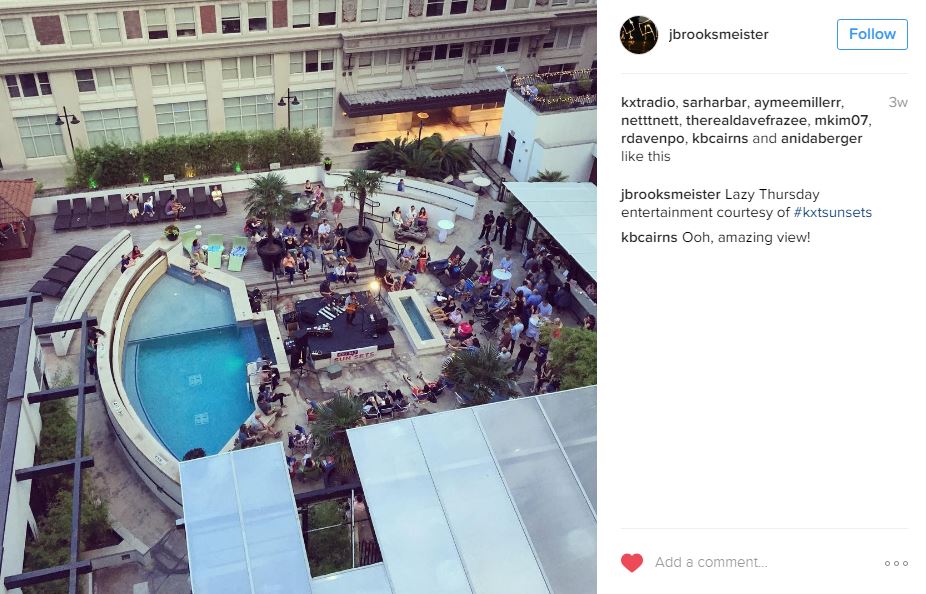Click the rooftop pool concert photo
The height and width of the screenshot is (594, 926).
298,297
